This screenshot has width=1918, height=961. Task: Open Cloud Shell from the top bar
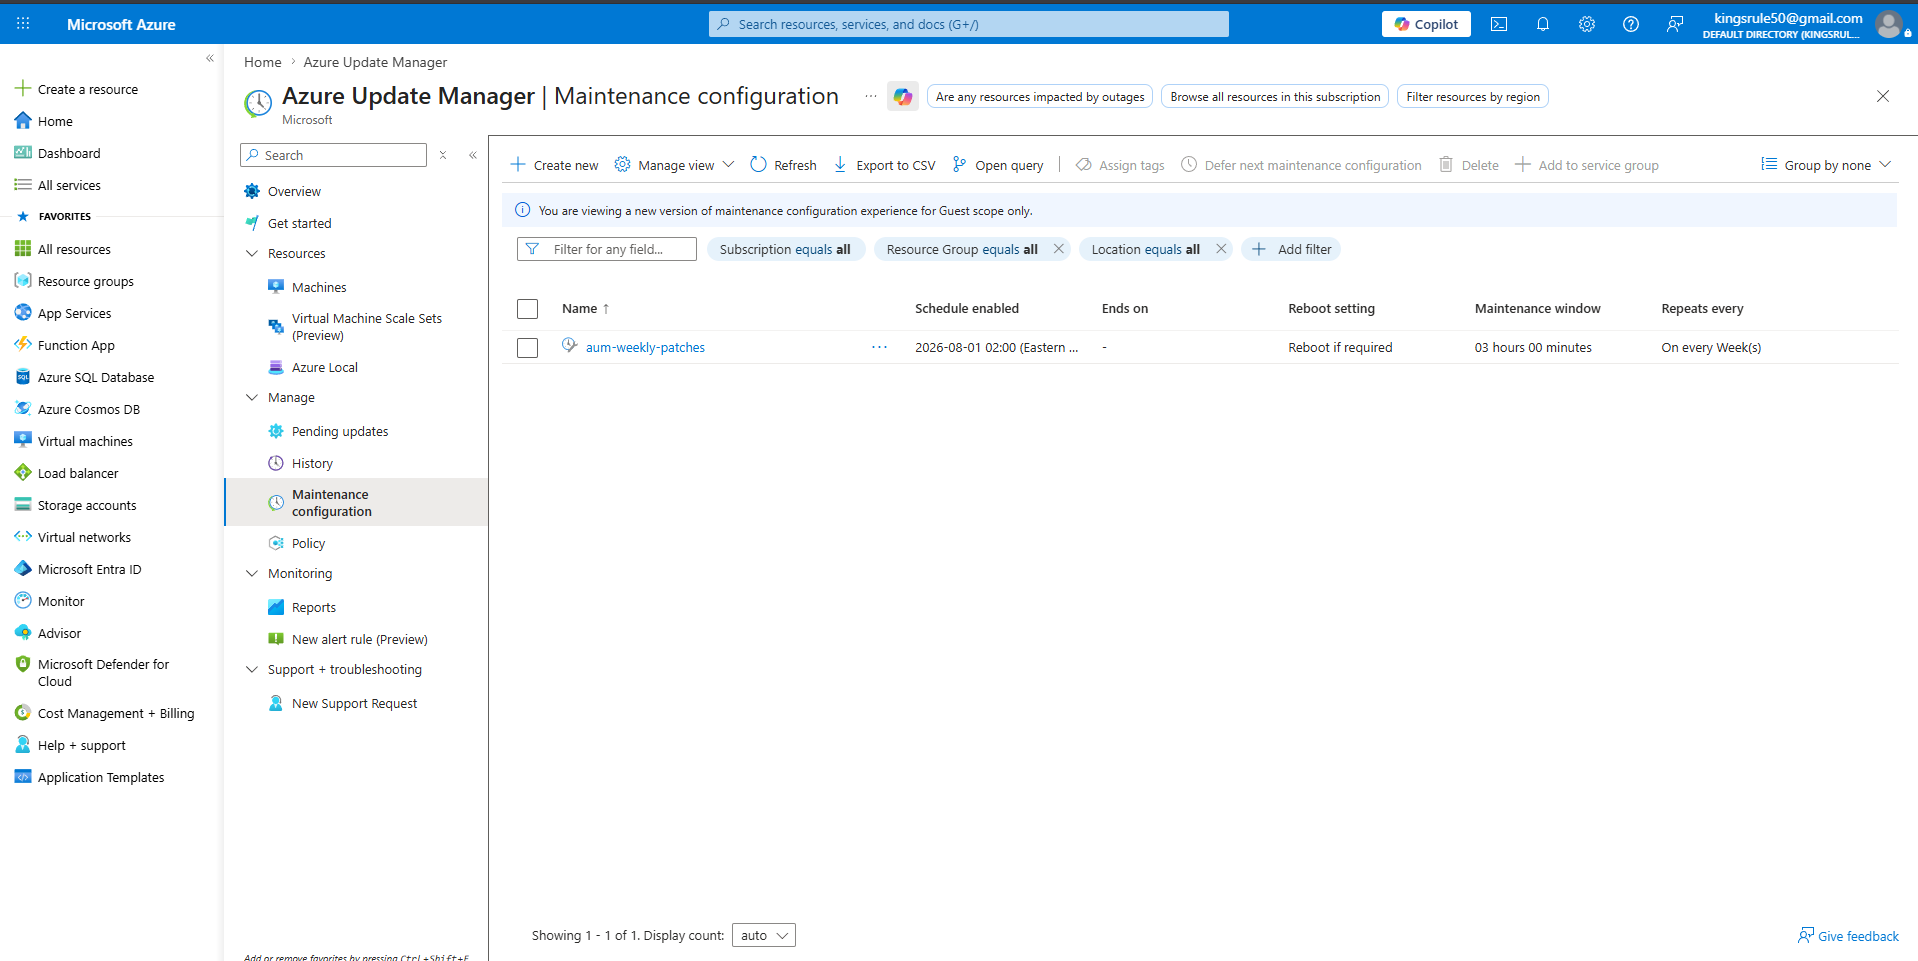1498,24
